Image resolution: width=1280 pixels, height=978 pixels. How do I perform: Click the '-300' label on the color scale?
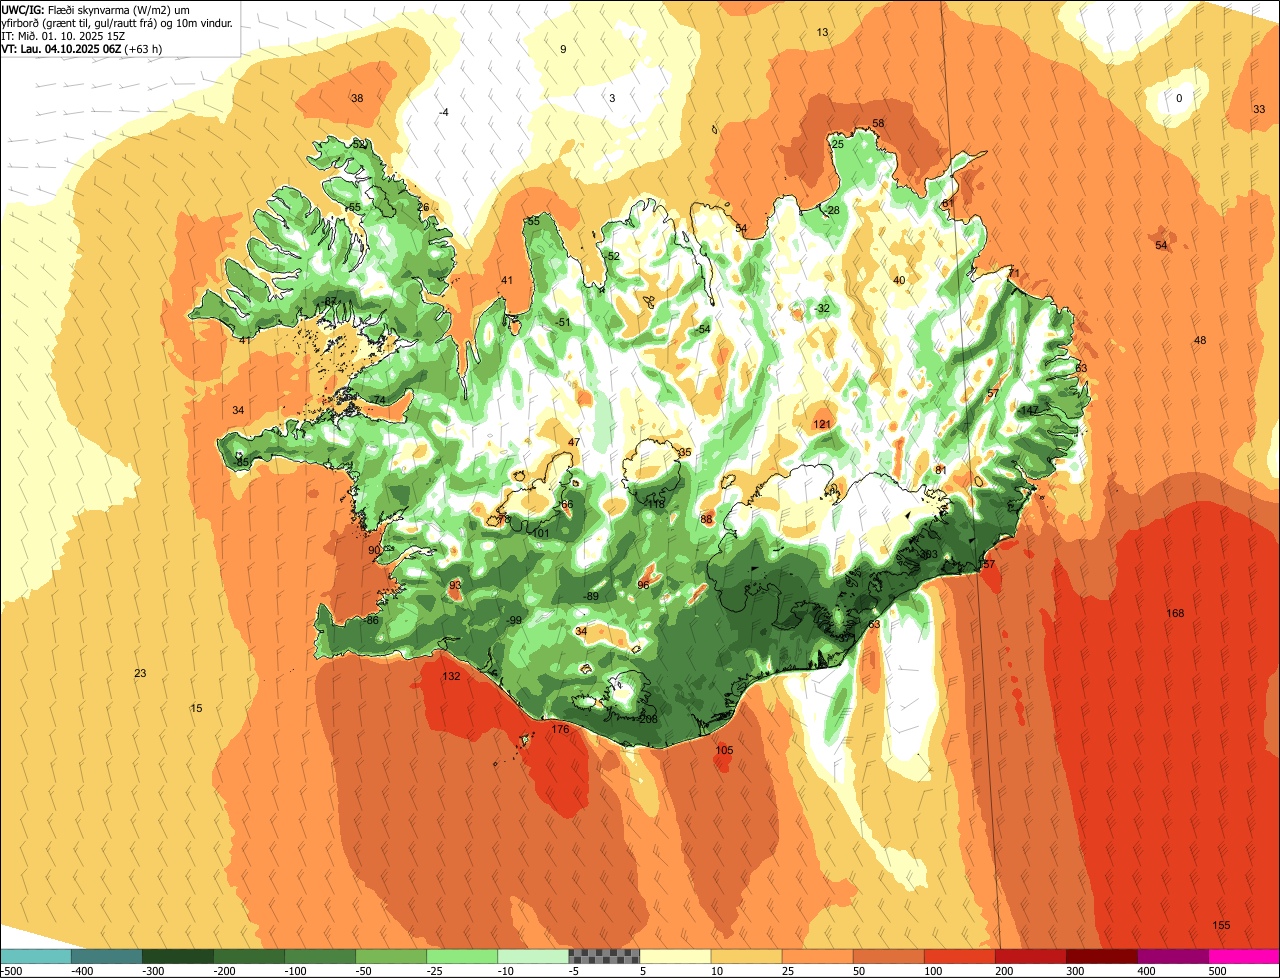pos(154,971)
